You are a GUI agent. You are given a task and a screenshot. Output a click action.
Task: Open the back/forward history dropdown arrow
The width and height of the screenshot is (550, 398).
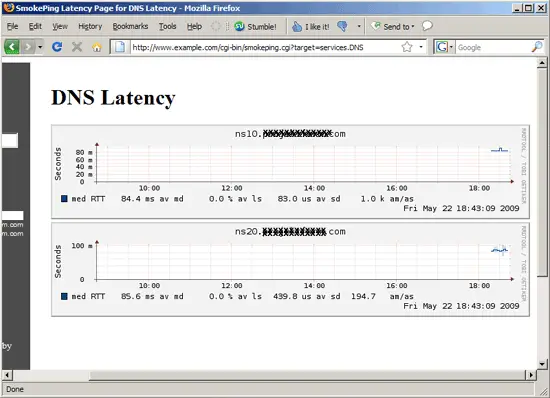(x=40, y=47)
